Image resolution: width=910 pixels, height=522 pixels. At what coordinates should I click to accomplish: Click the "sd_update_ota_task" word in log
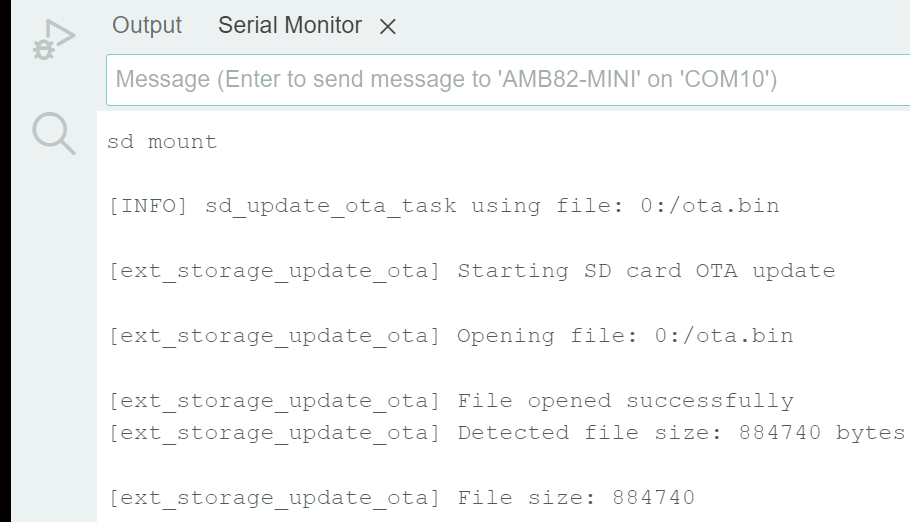point(330,207)
